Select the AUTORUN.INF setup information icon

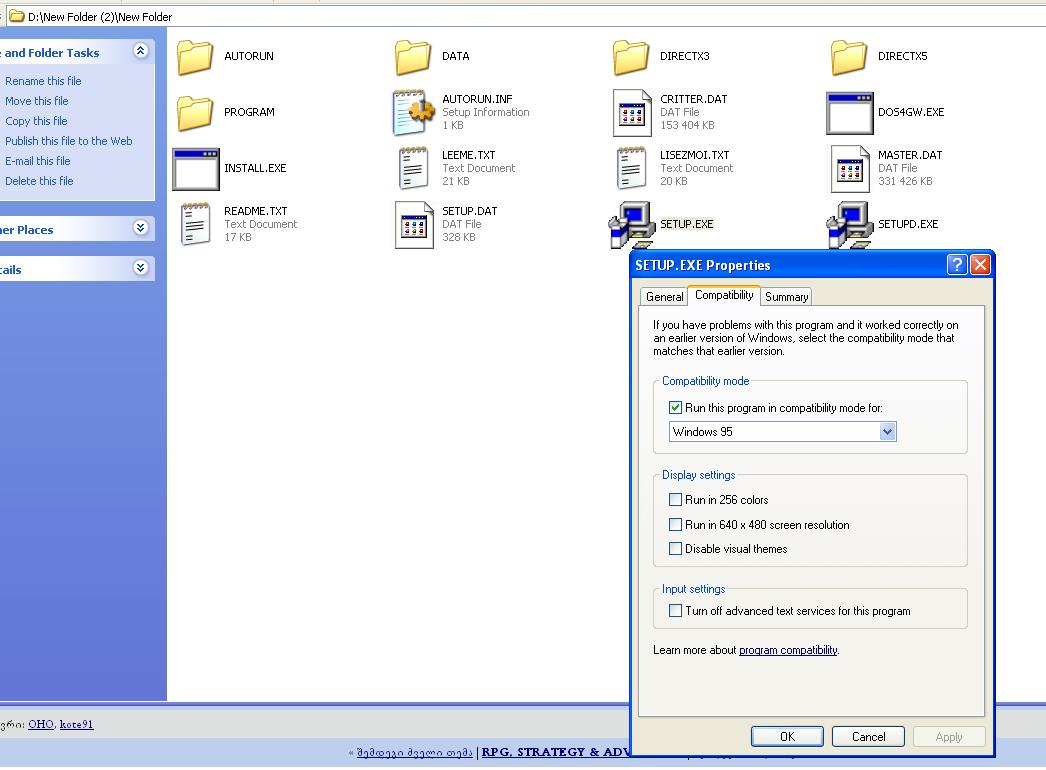(413, 113)
